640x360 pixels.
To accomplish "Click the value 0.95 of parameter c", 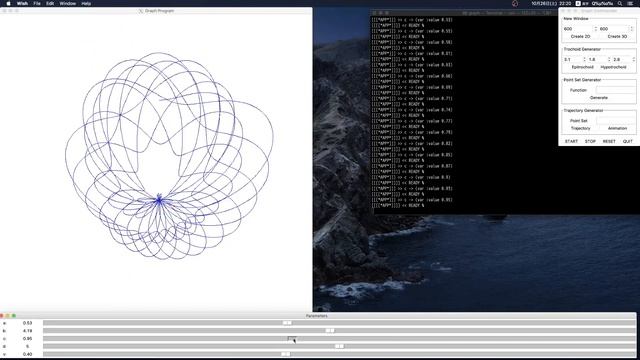I will coord(27,338).
